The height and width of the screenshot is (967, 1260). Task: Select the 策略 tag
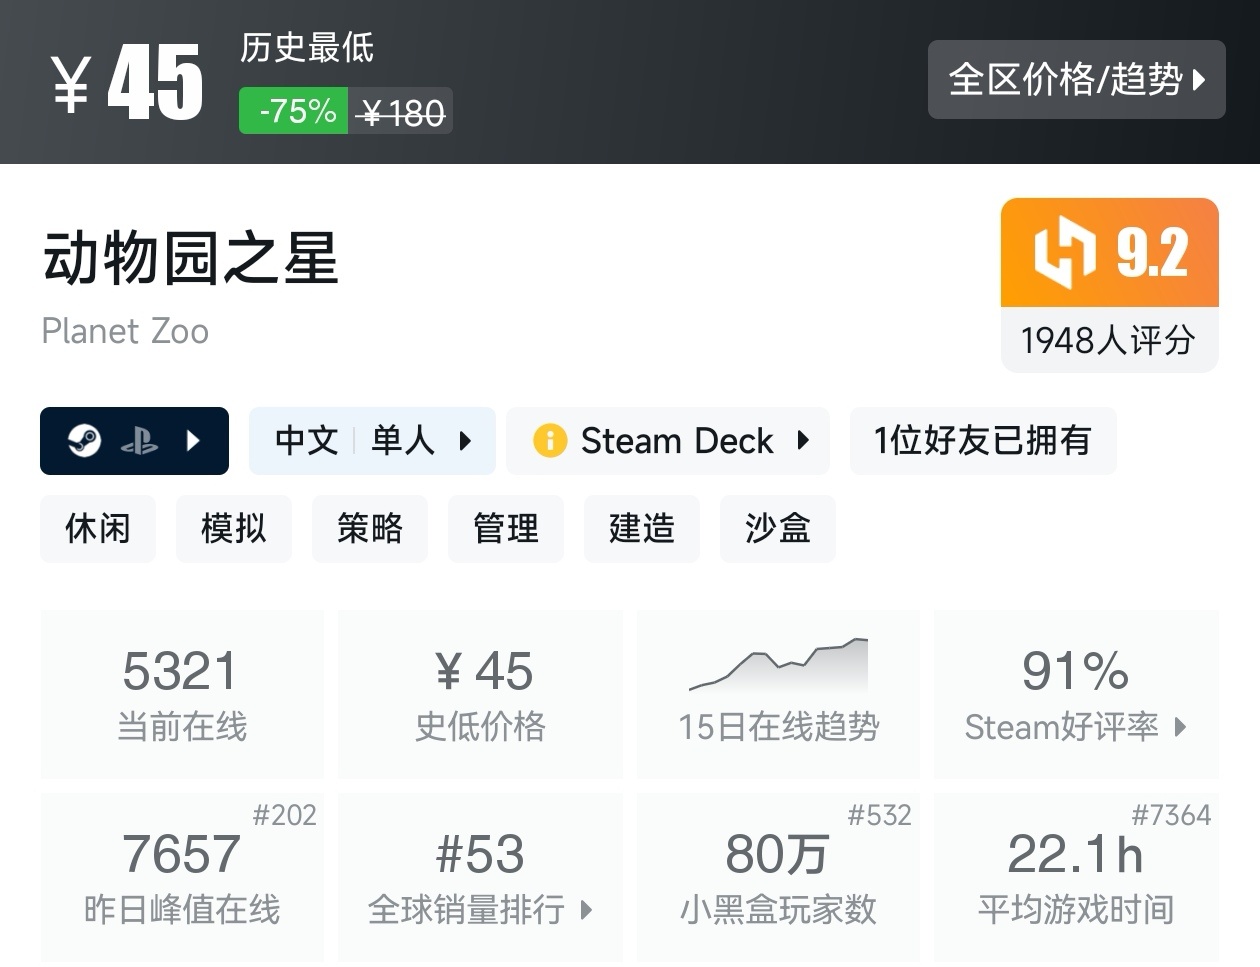click(370, 528)
